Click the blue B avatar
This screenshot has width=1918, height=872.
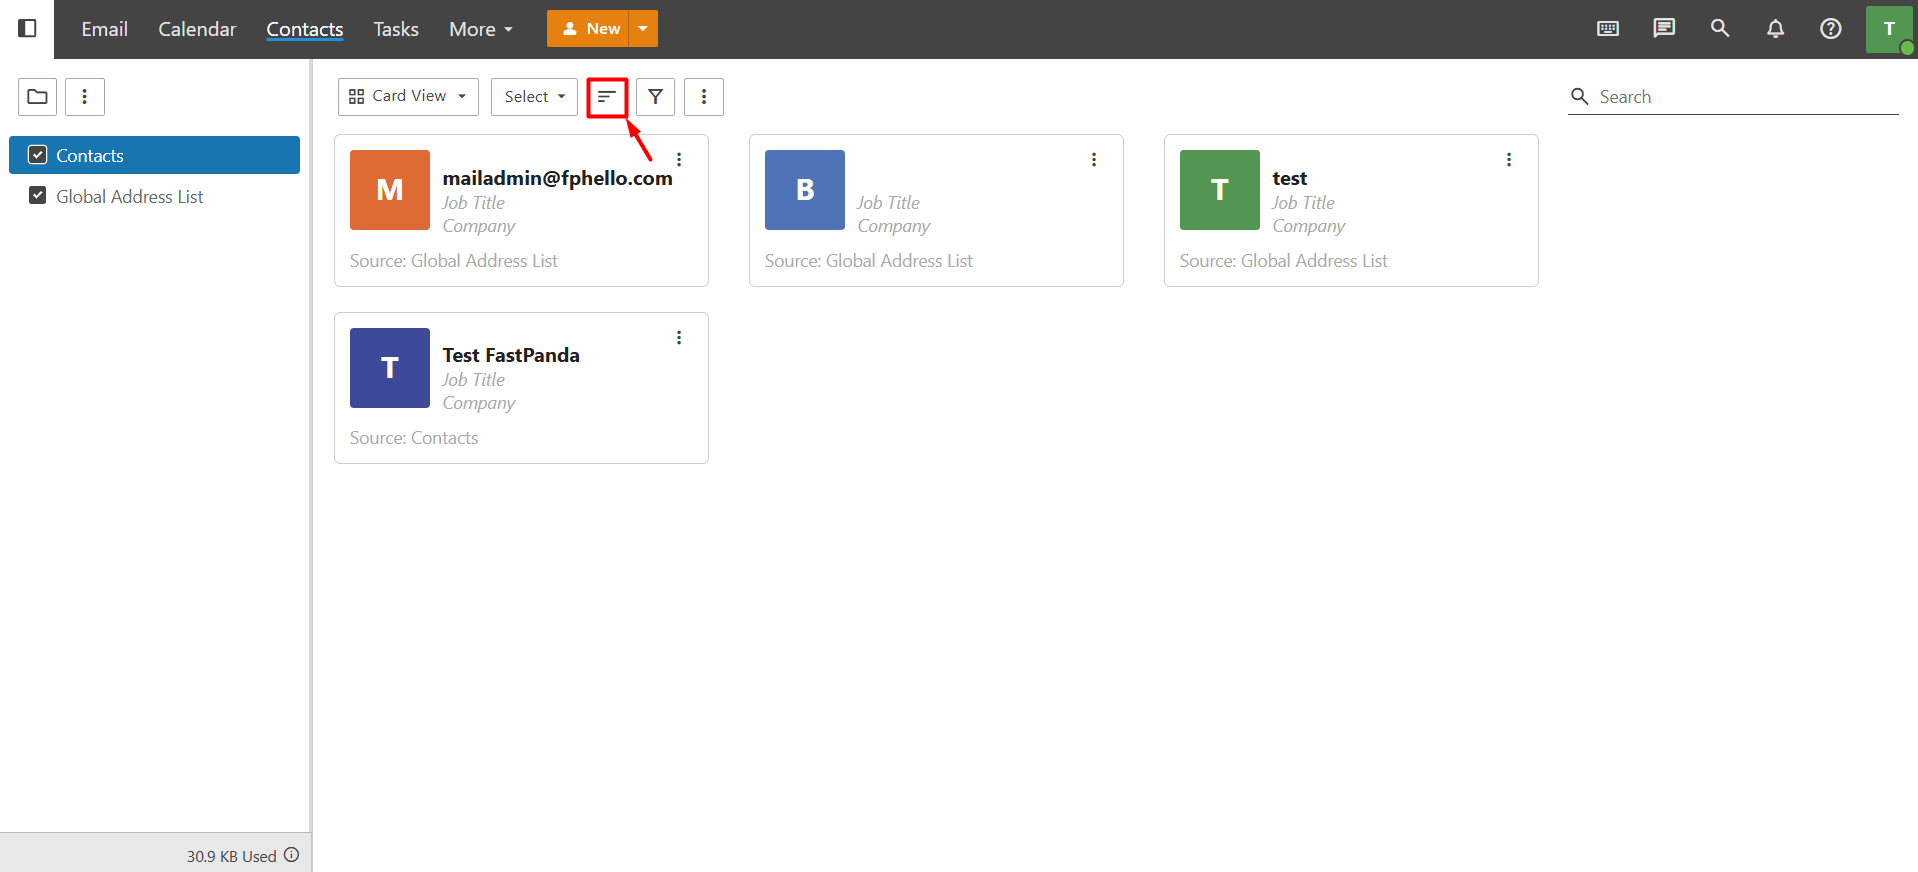point(805,190)
